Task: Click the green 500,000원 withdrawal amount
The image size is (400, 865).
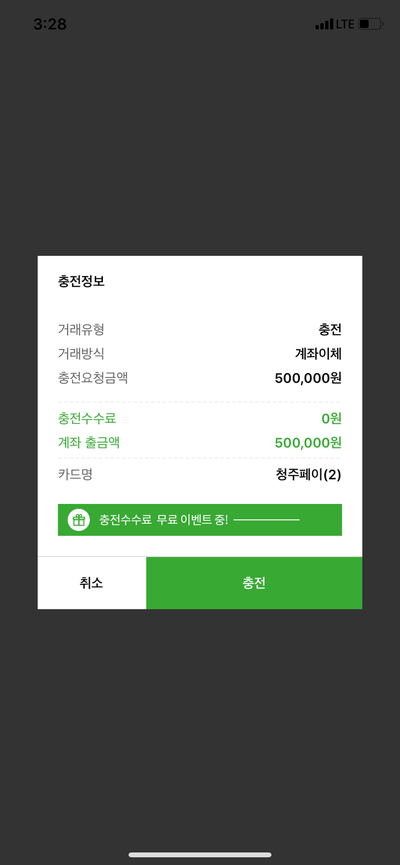Action: [308, 443]
